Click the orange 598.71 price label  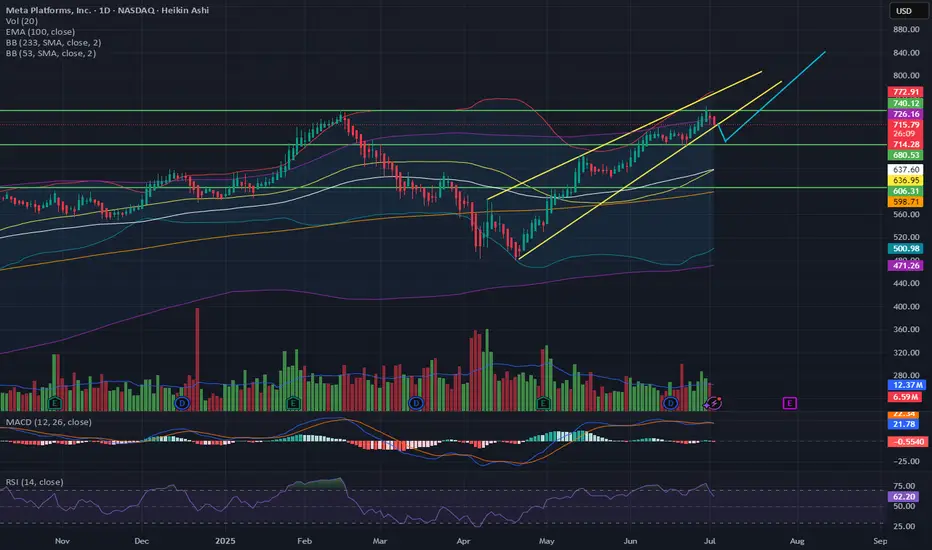[x=906, y=202]
